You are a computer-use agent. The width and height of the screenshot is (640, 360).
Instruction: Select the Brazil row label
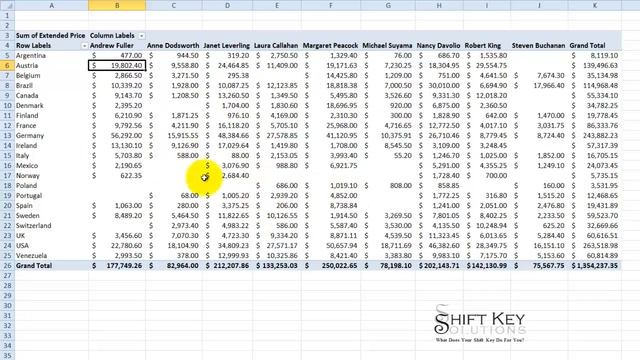coord(51,86)
